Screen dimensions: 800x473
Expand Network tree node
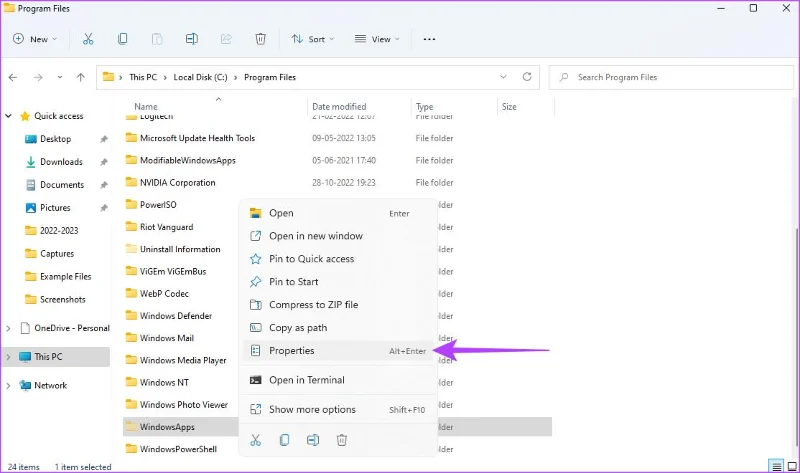[x=8, y=385]
